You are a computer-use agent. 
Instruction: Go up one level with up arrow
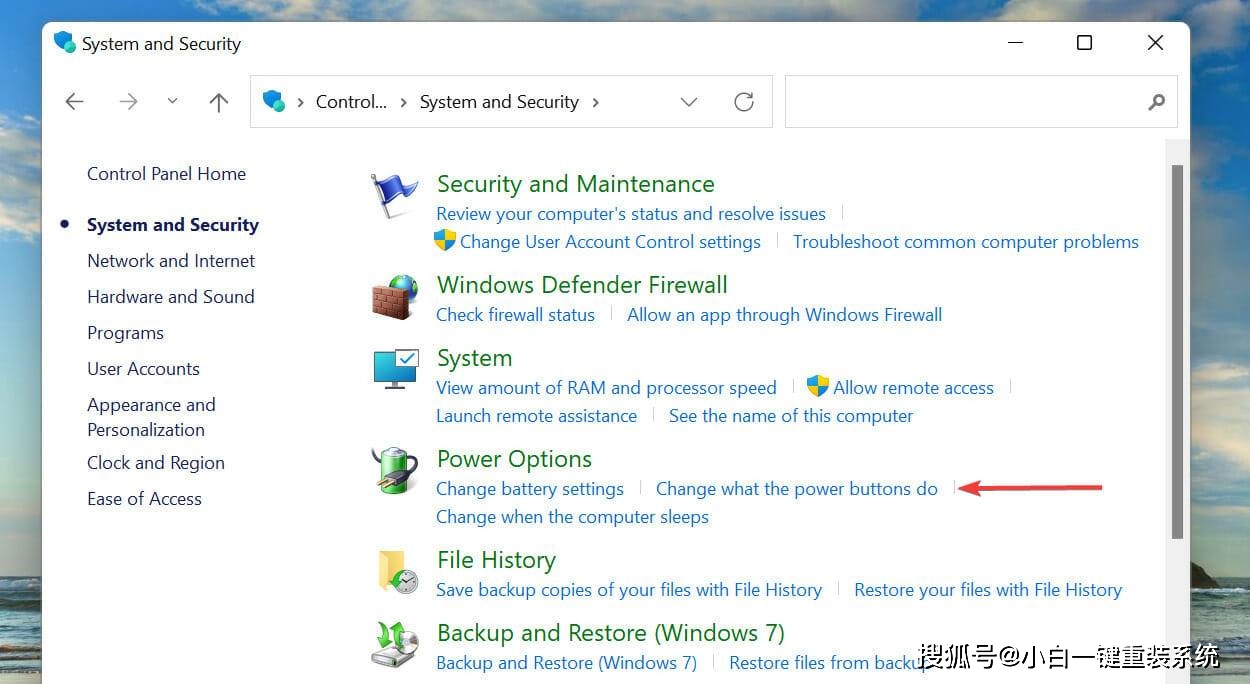[x=219, y=102]
